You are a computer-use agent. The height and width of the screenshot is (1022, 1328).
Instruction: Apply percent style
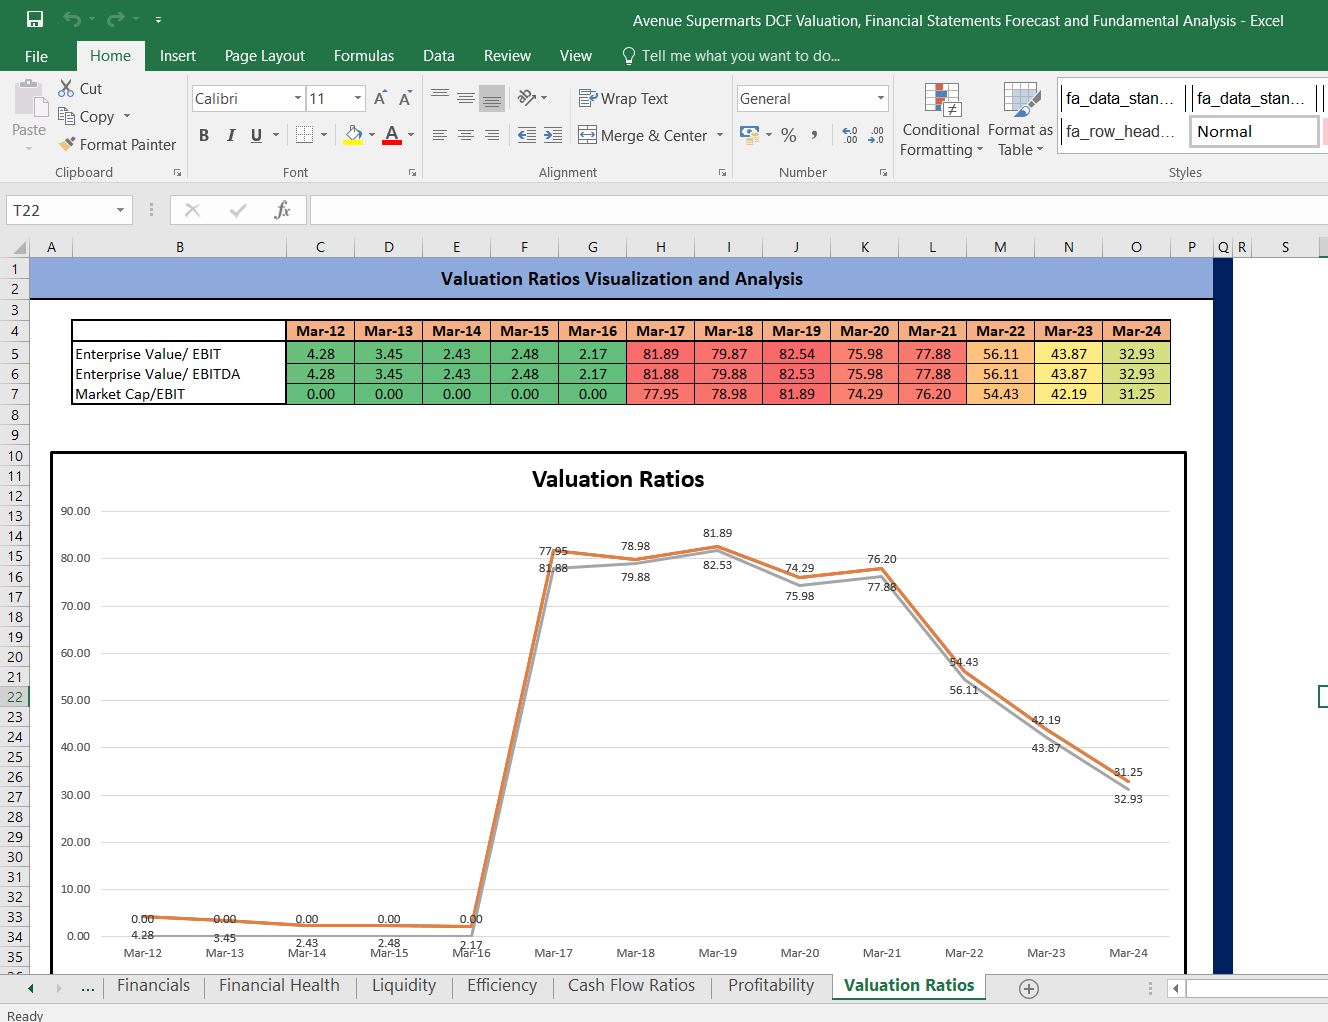(x=789, y=135)
